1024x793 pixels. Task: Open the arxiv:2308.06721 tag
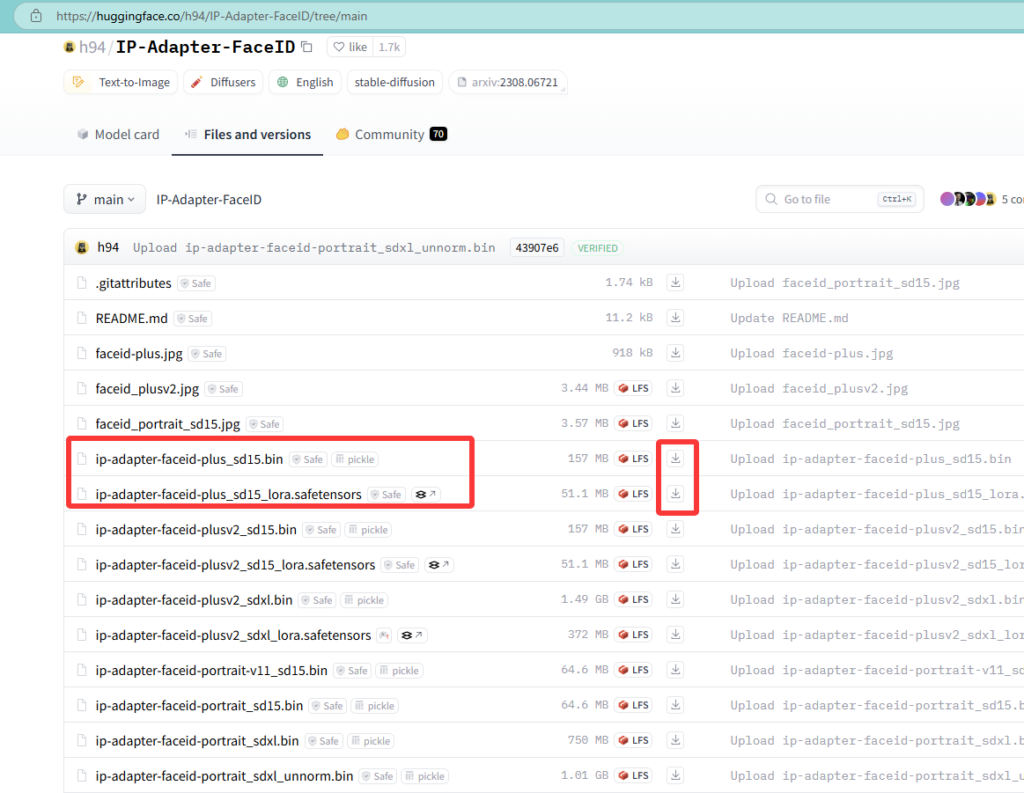tap(508, 82)
